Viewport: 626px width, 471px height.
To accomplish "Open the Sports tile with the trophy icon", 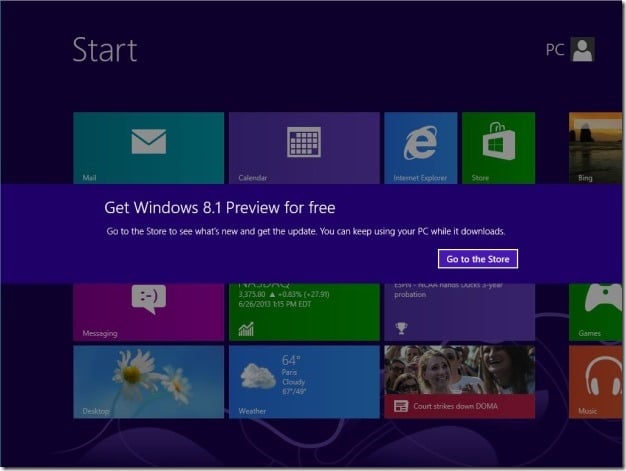I will pos(460,312).
